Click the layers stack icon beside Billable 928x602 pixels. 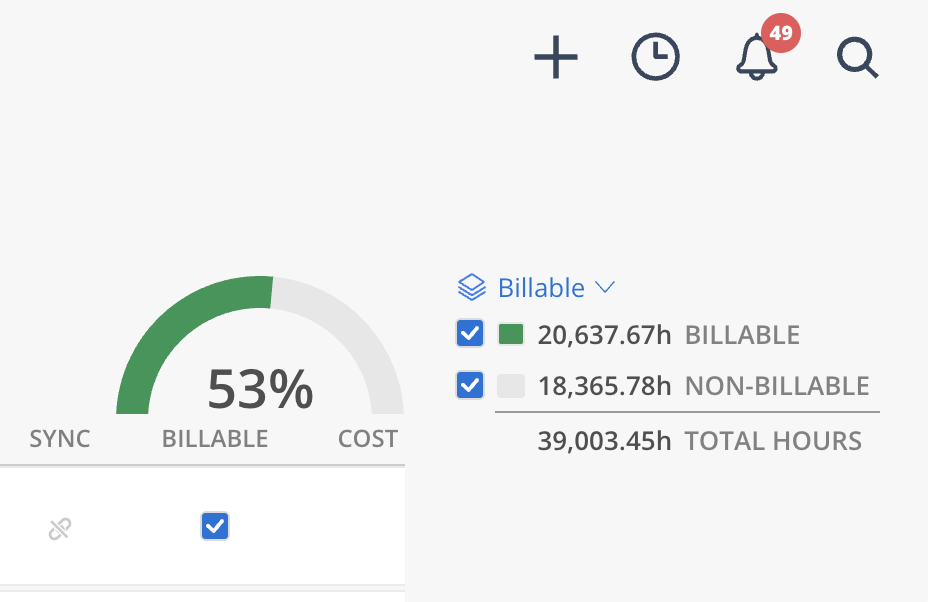(x=471, y=288)
